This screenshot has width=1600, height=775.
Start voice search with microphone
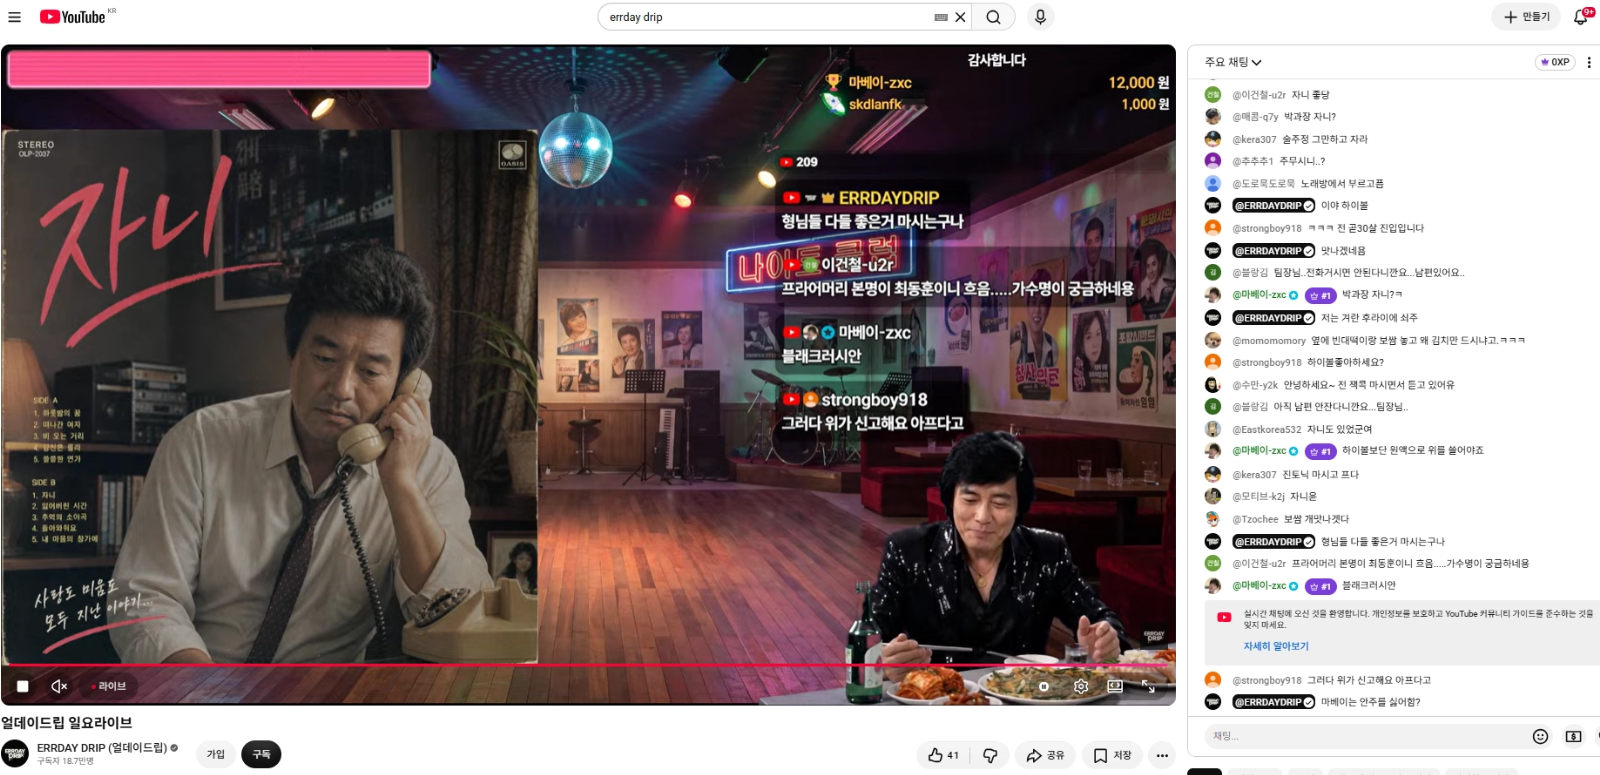coord(1040,17)
